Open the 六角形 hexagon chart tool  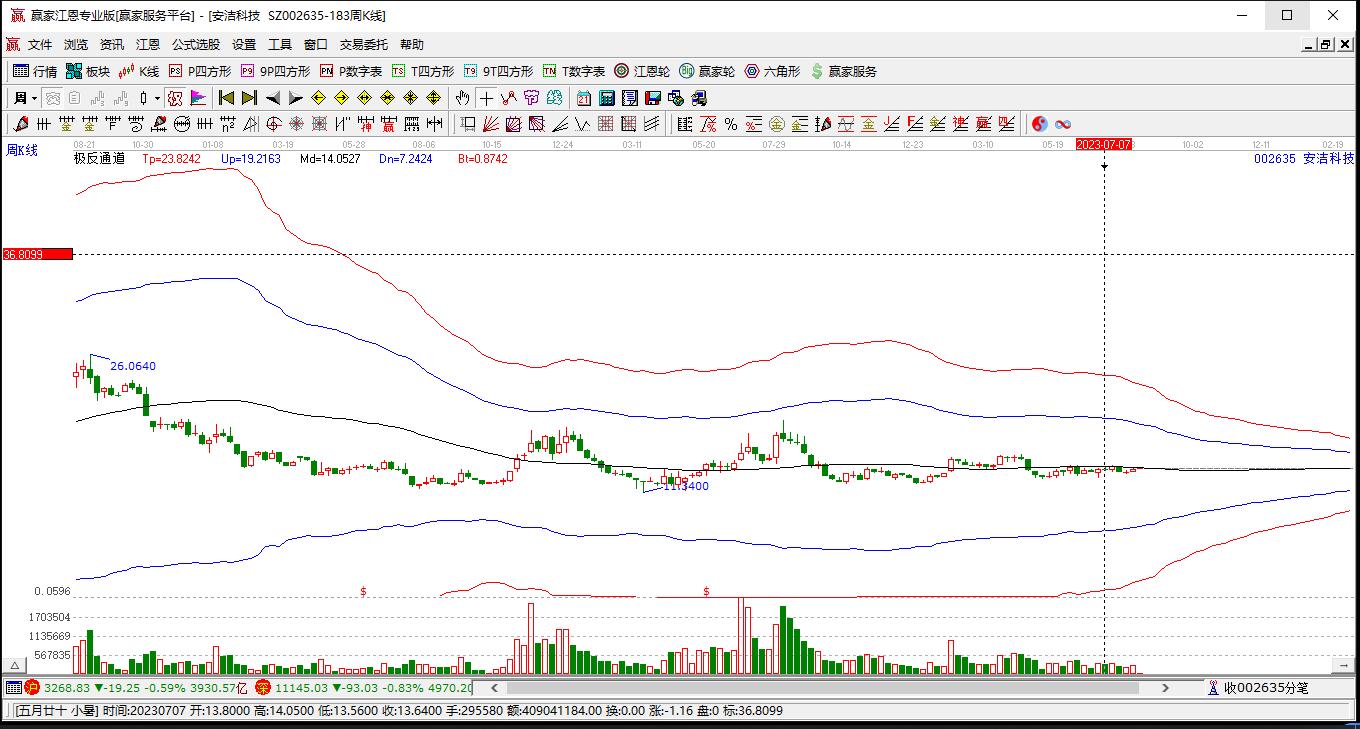[773, 71]
